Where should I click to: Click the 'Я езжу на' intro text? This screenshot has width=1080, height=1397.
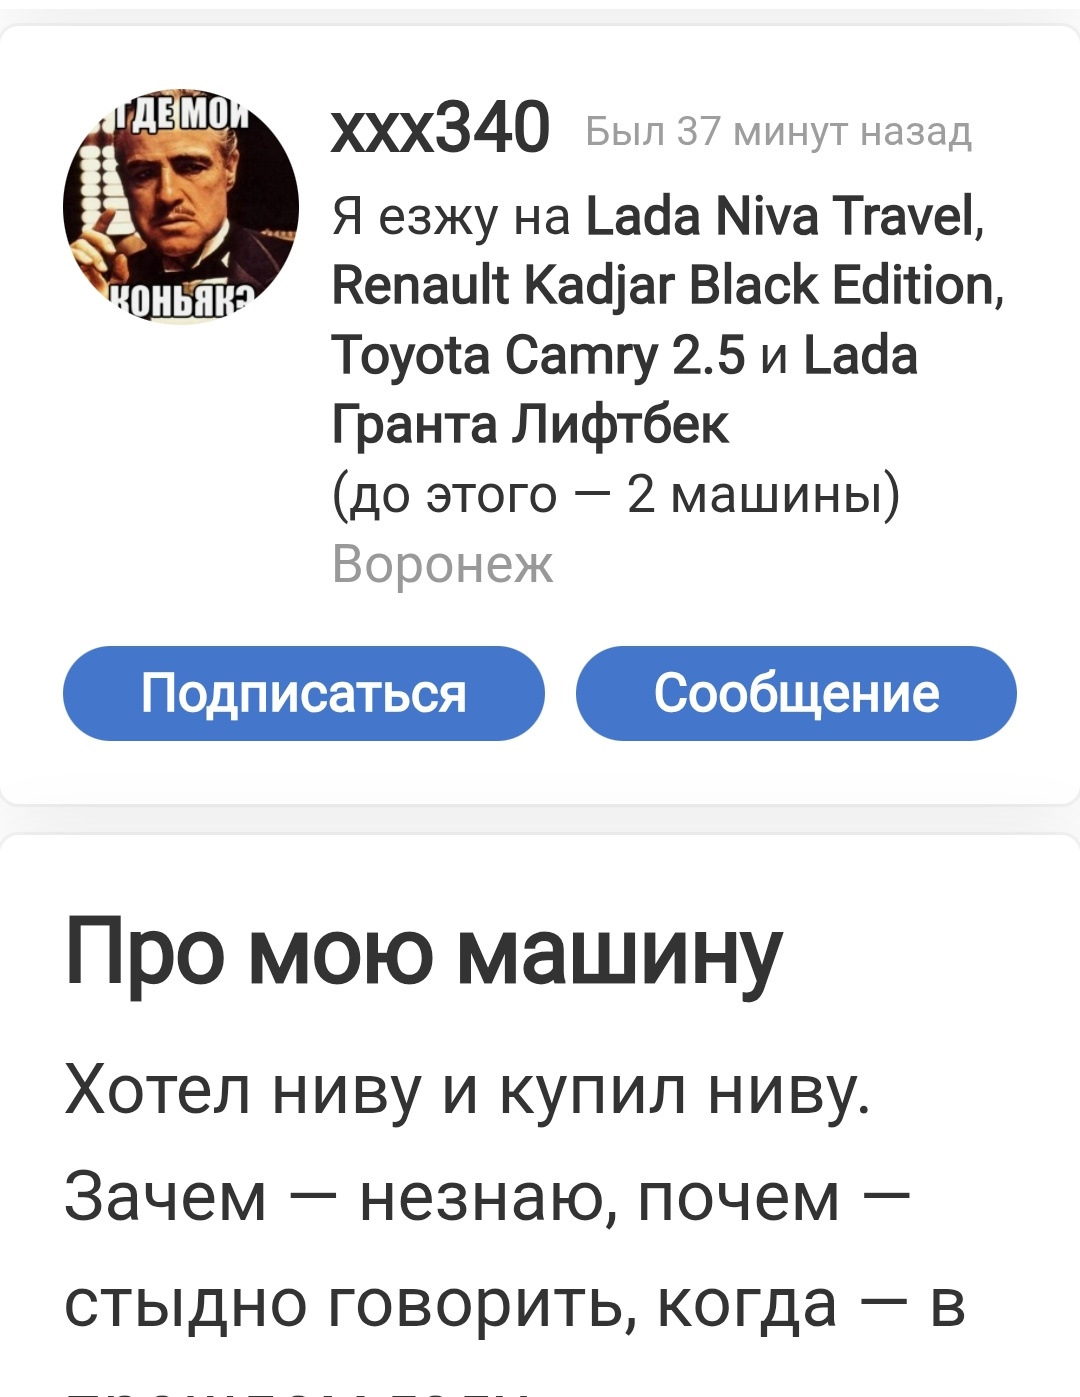click(451, 217)
